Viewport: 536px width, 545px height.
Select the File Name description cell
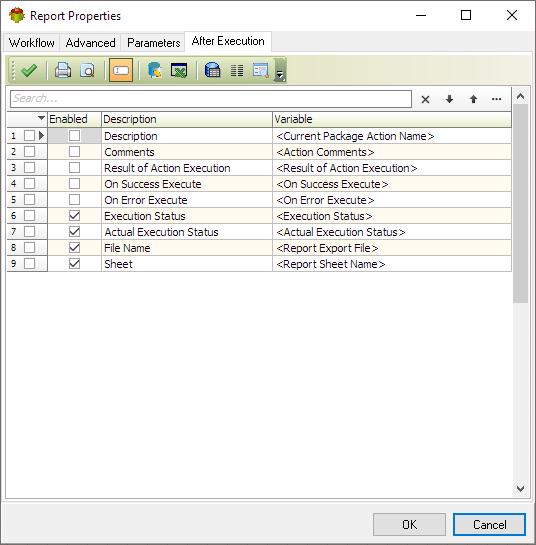coord(187,248)
